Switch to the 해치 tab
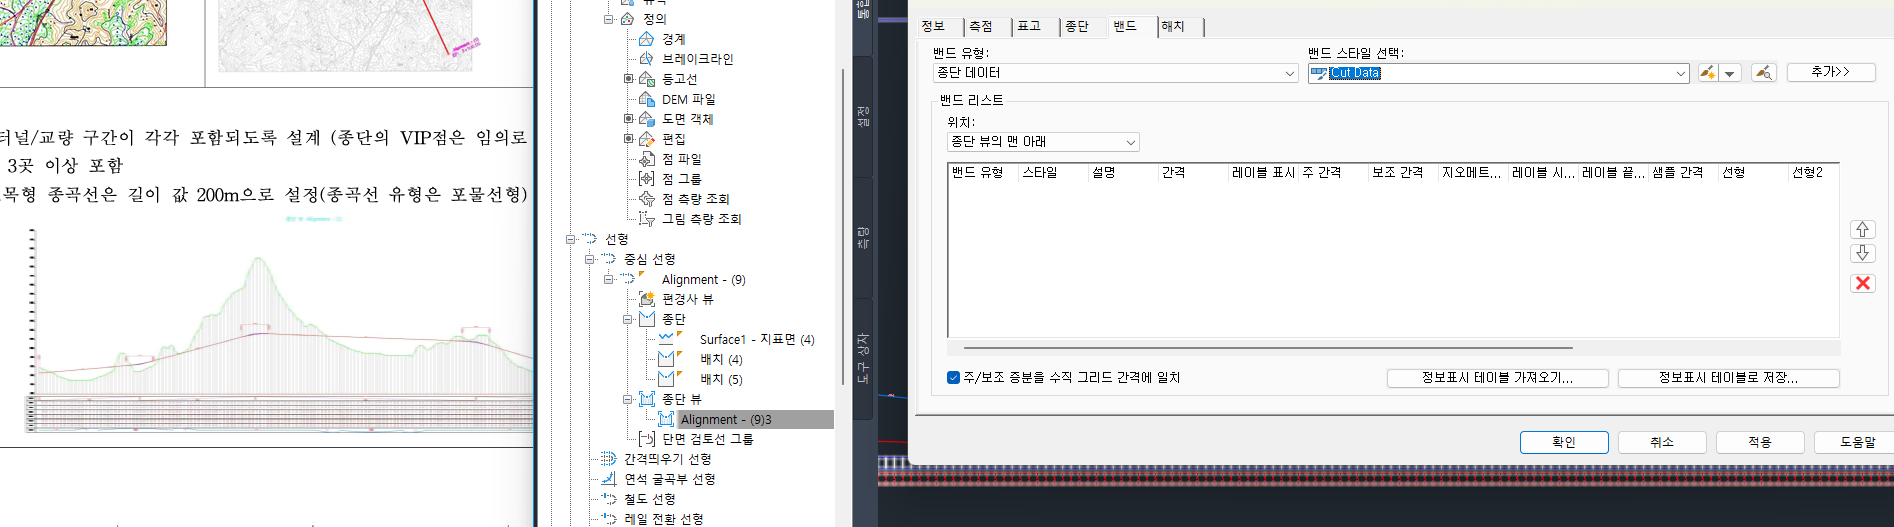Viewport: 1894px width, 527px height. point(1172,27)
